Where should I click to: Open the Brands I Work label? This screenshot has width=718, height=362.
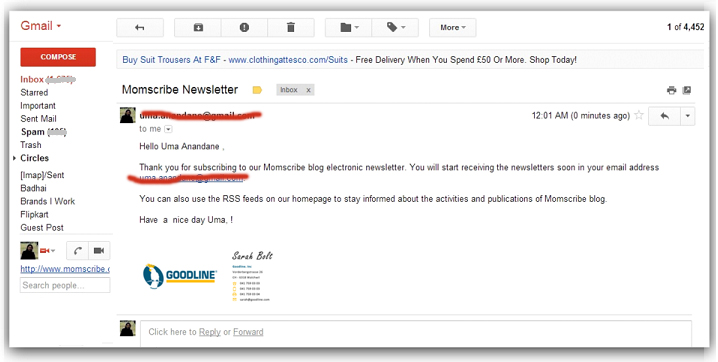(47, 201)
